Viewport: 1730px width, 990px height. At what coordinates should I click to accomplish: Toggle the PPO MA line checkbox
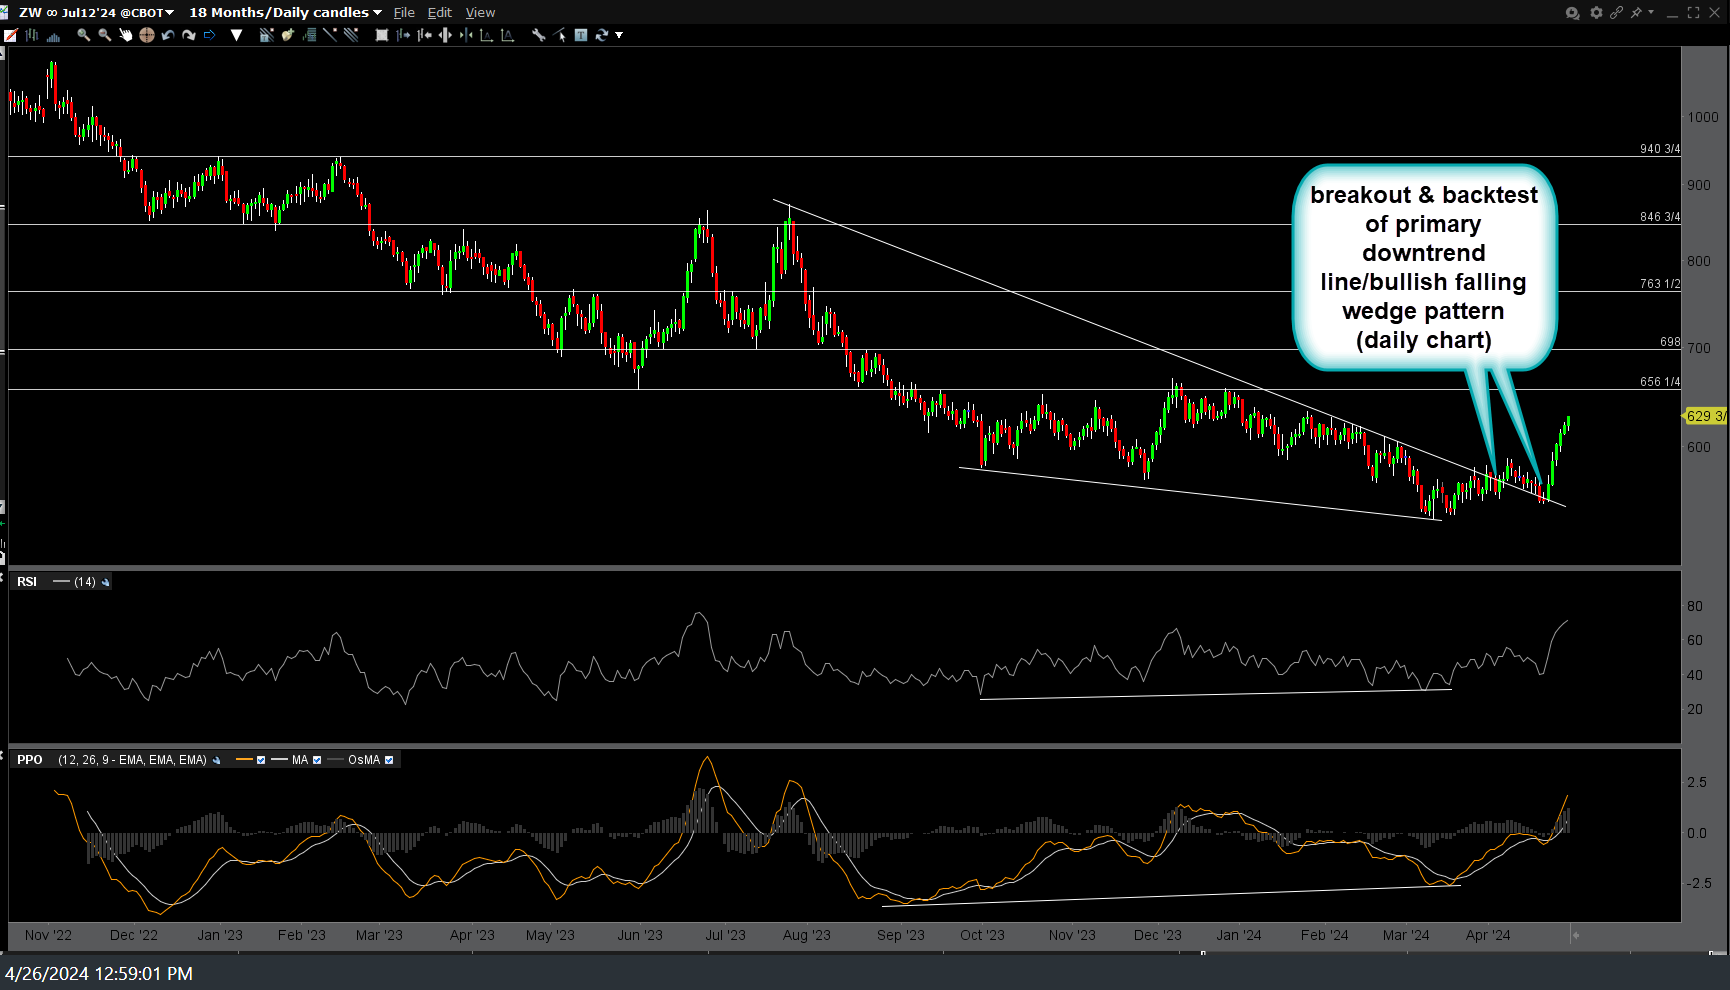pos(317,760)
